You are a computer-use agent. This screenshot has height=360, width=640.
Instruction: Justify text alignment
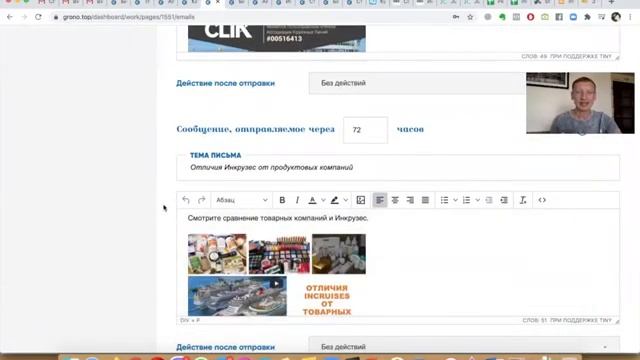tap(425, 200)
